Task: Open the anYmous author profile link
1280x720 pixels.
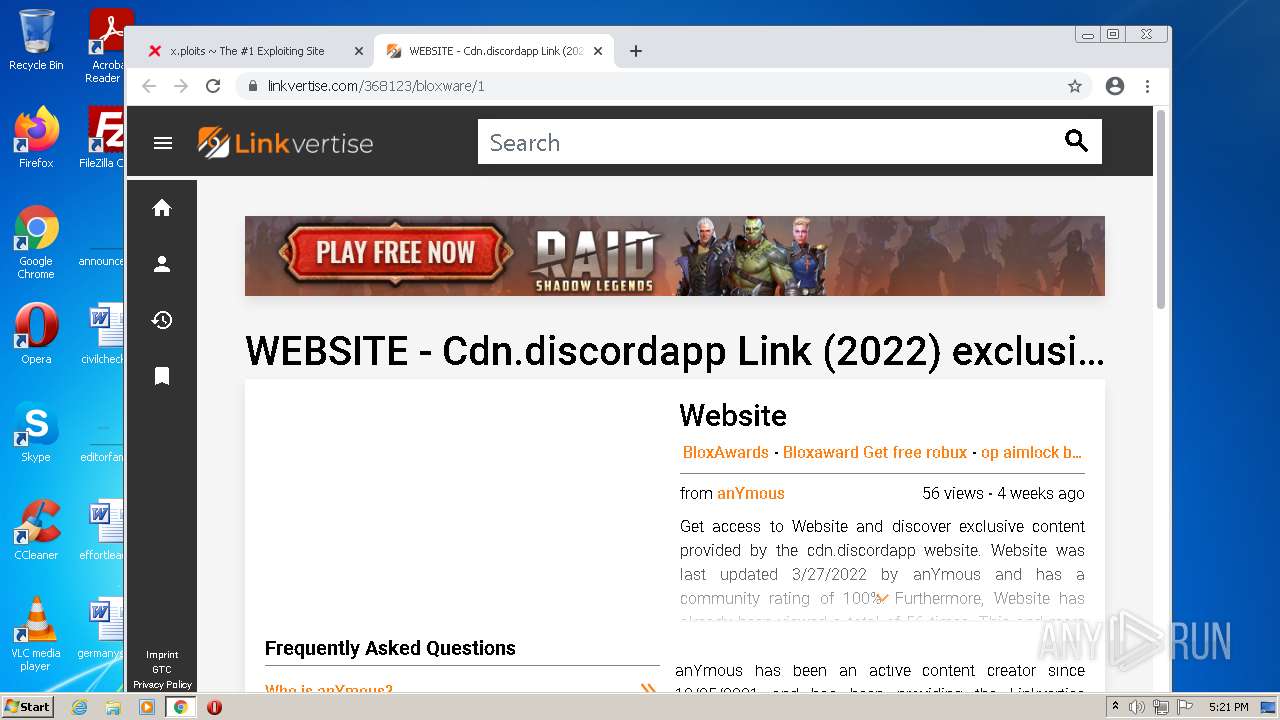Action: (751, 493)
